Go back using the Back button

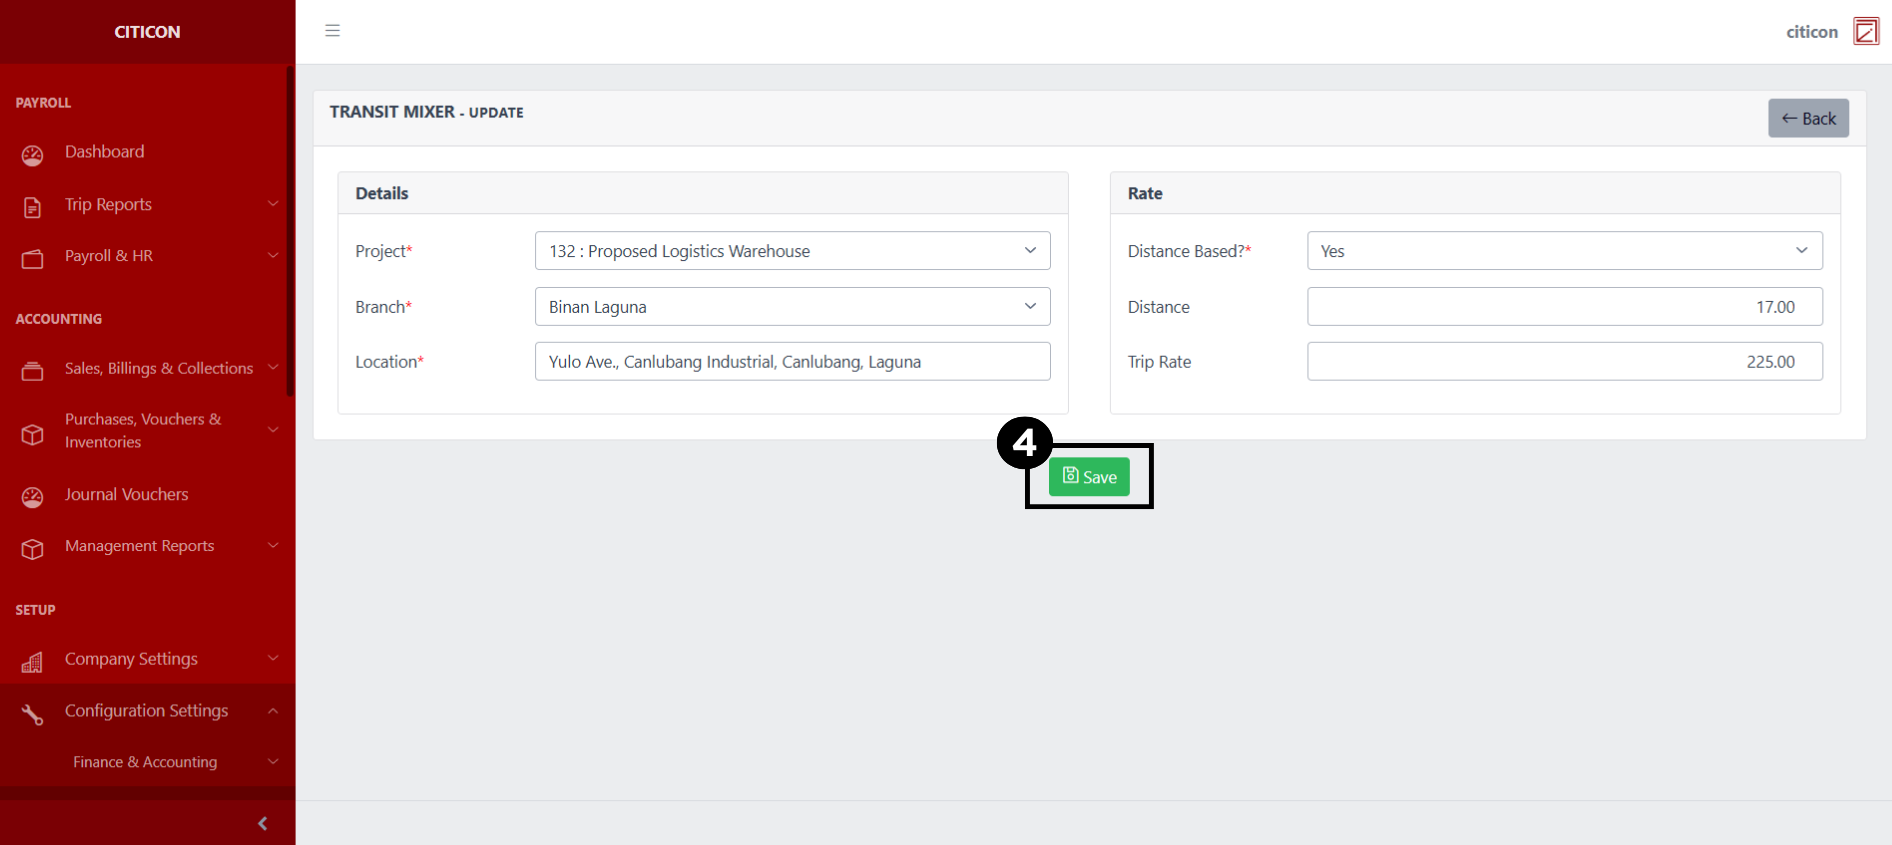(x=1808, y=118)
